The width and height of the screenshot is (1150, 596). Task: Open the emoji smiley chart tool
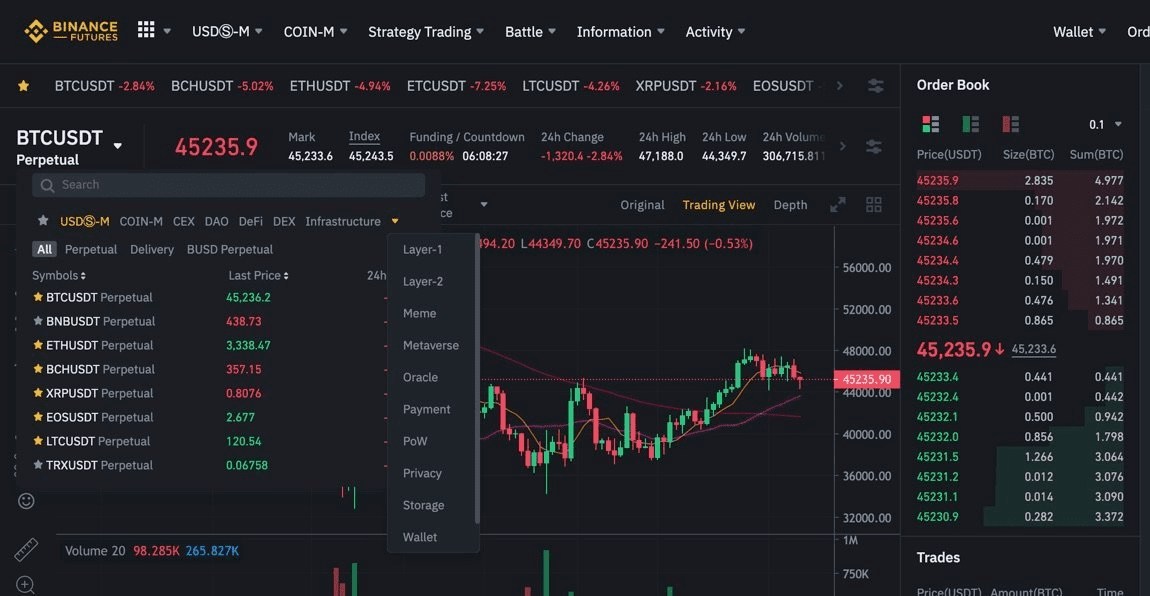[x=26, y=501]
